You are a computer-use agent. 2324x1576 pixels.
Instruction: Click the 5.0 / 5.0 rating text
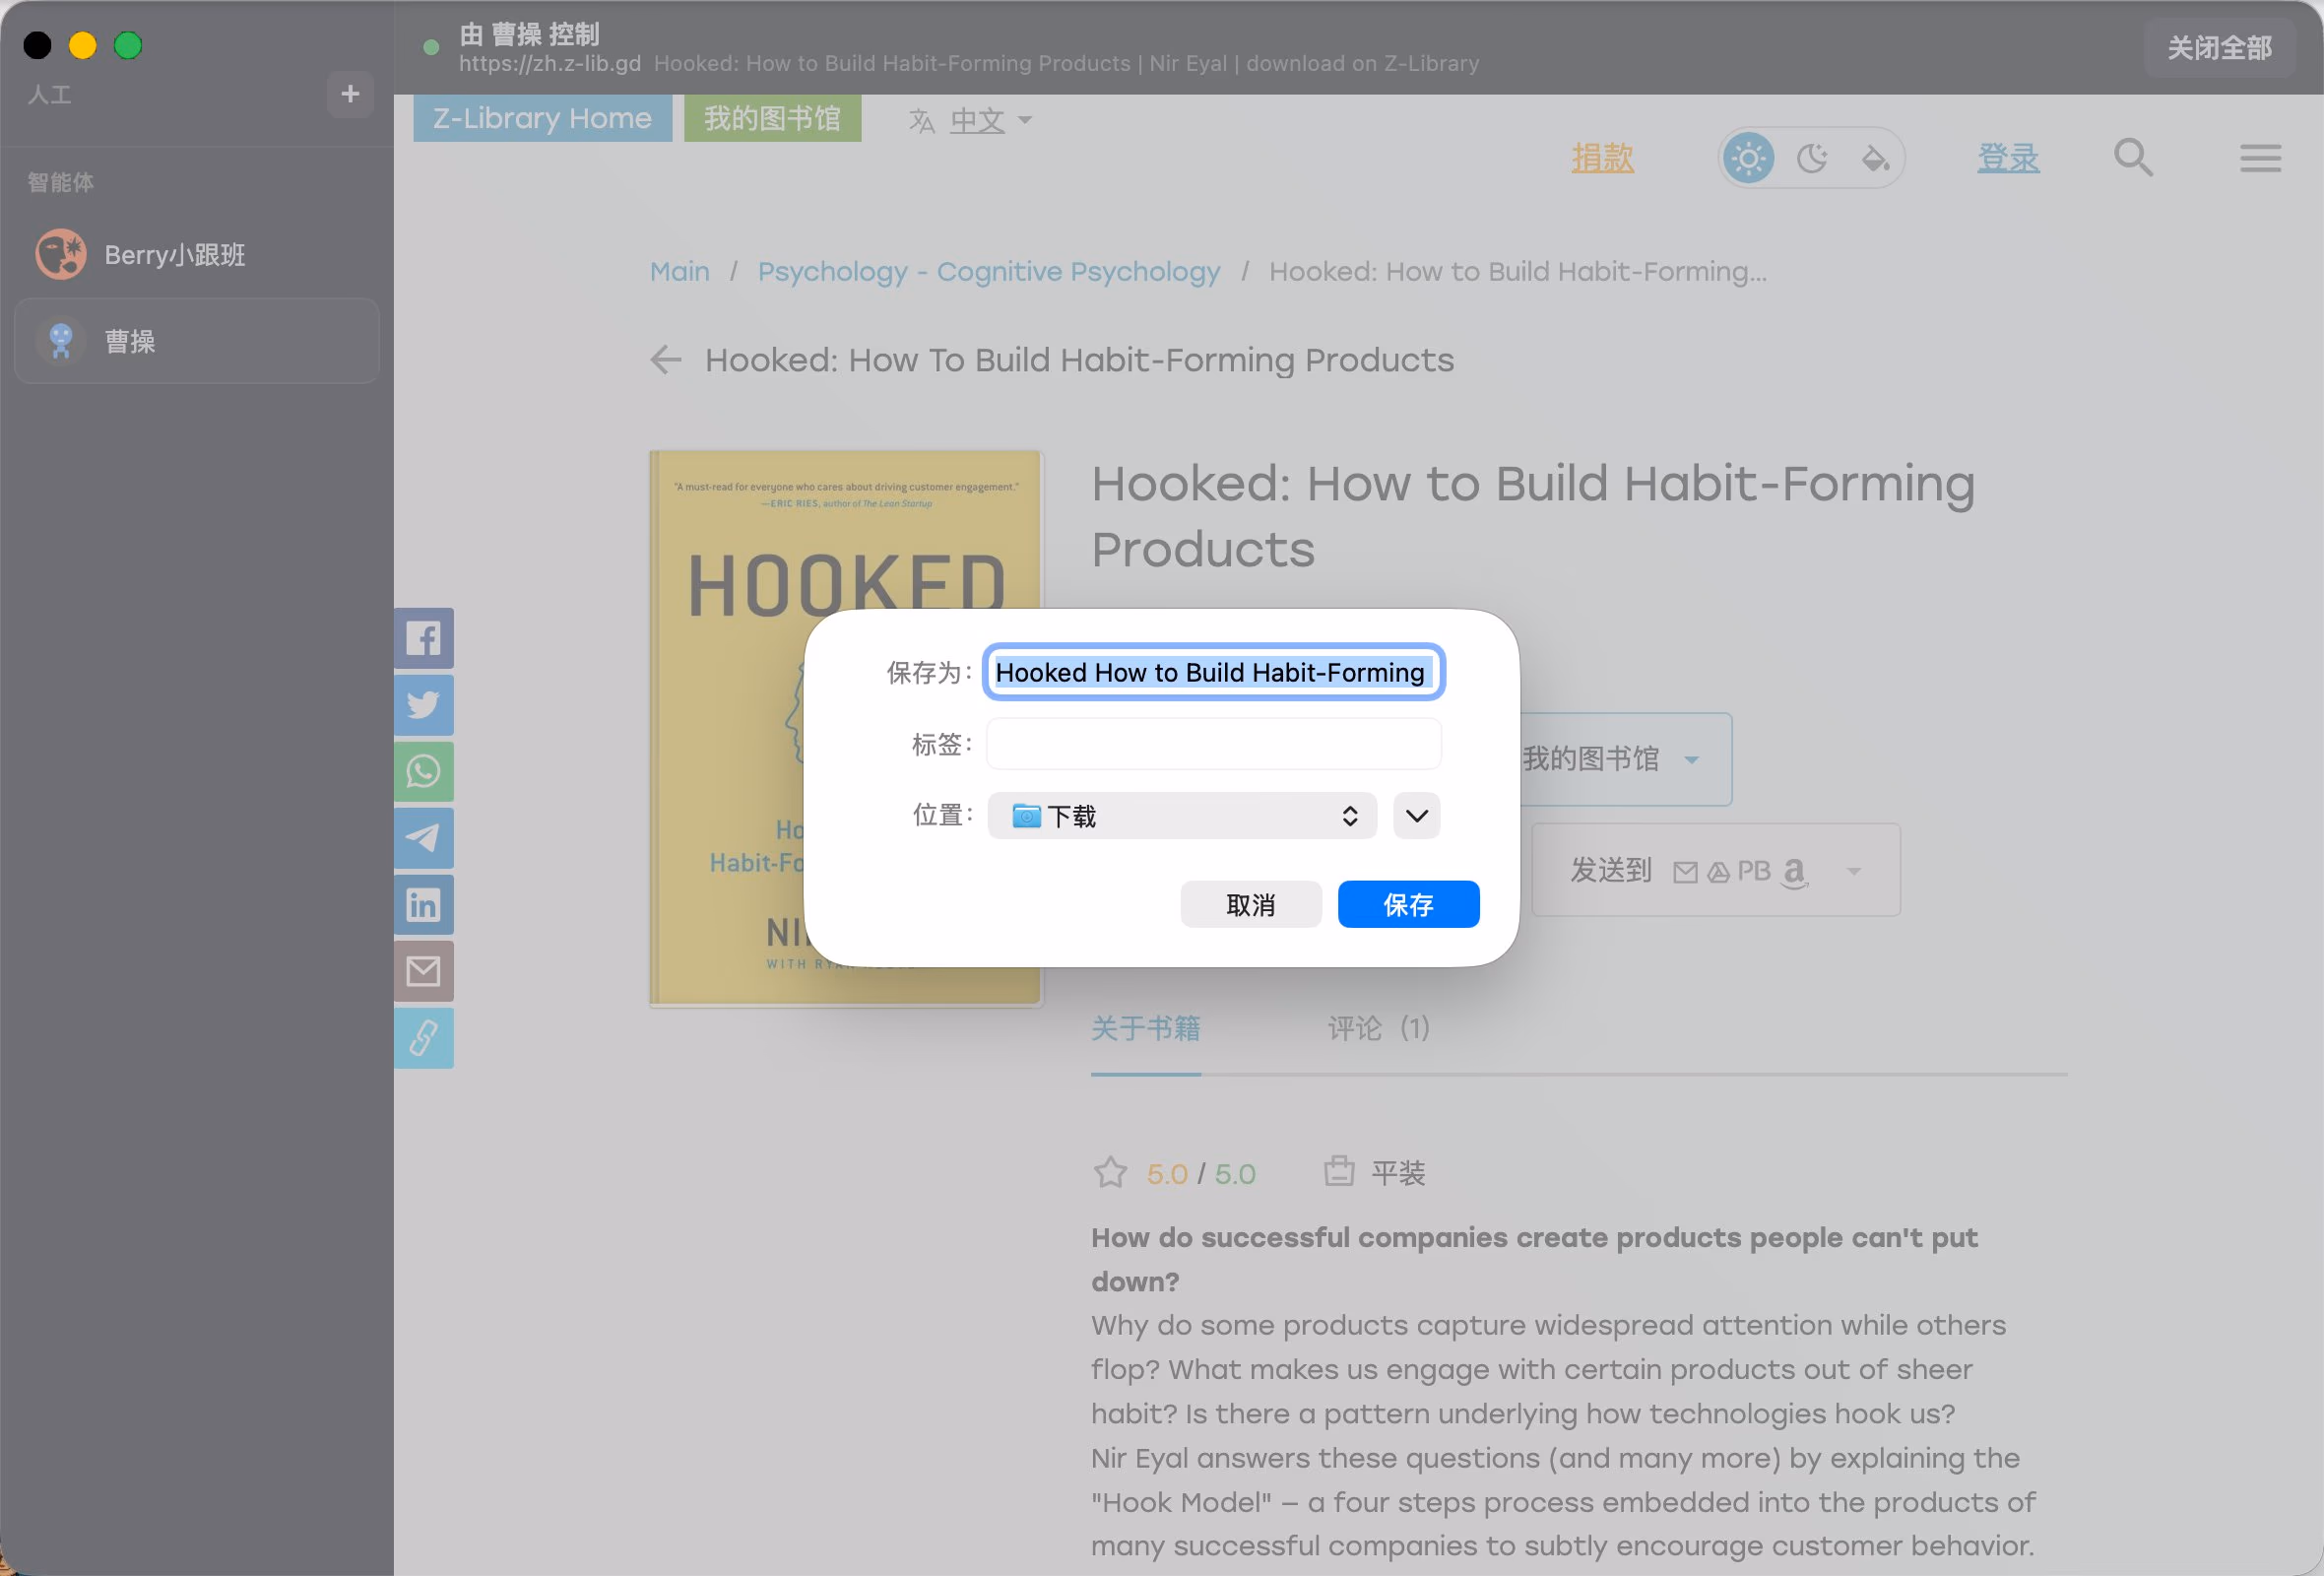coord(1201,1173)
